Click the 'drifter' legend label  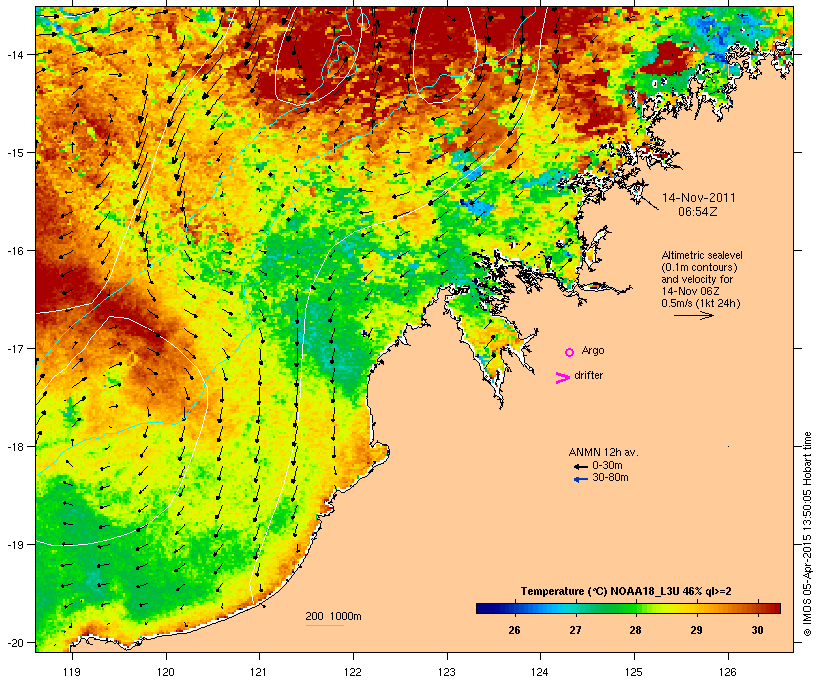588,375
